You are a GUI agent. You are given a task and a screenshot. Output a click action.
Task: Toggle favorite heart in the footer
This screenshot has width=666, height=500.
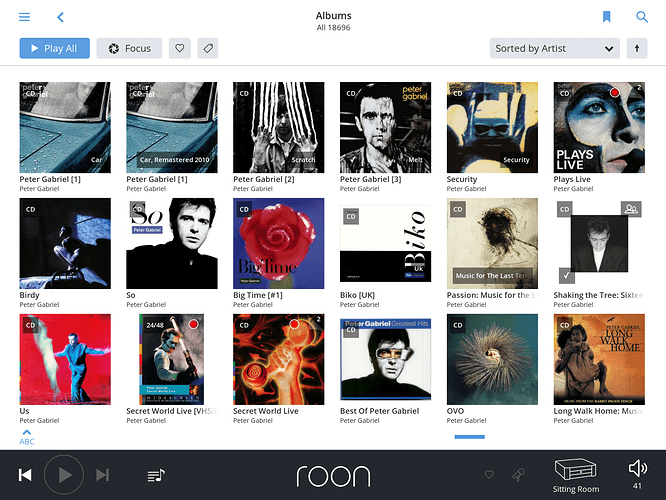pyautogui.click(x=489, y=474)
